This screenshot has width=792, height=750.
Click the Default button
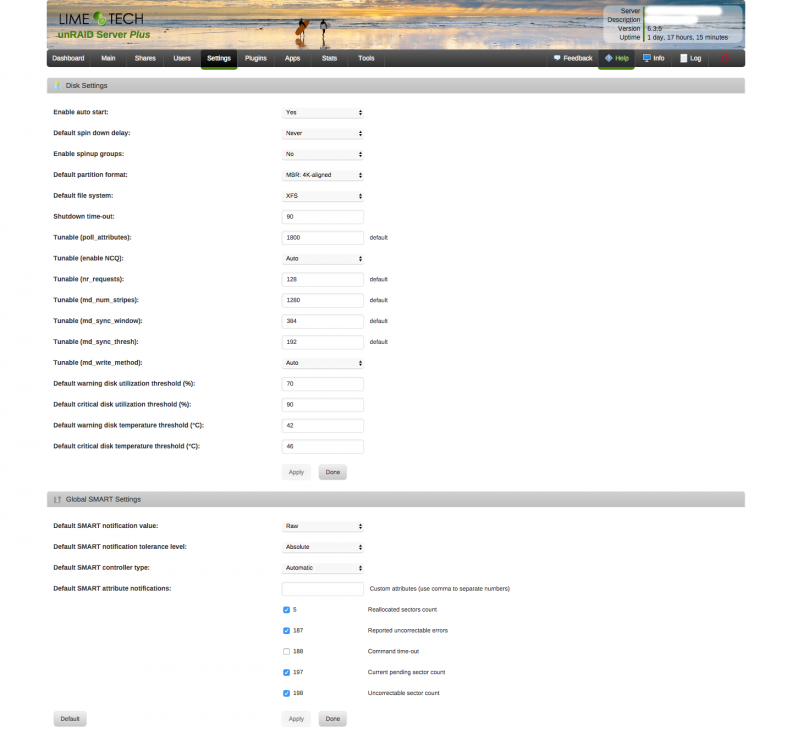(x=70, y=719)
